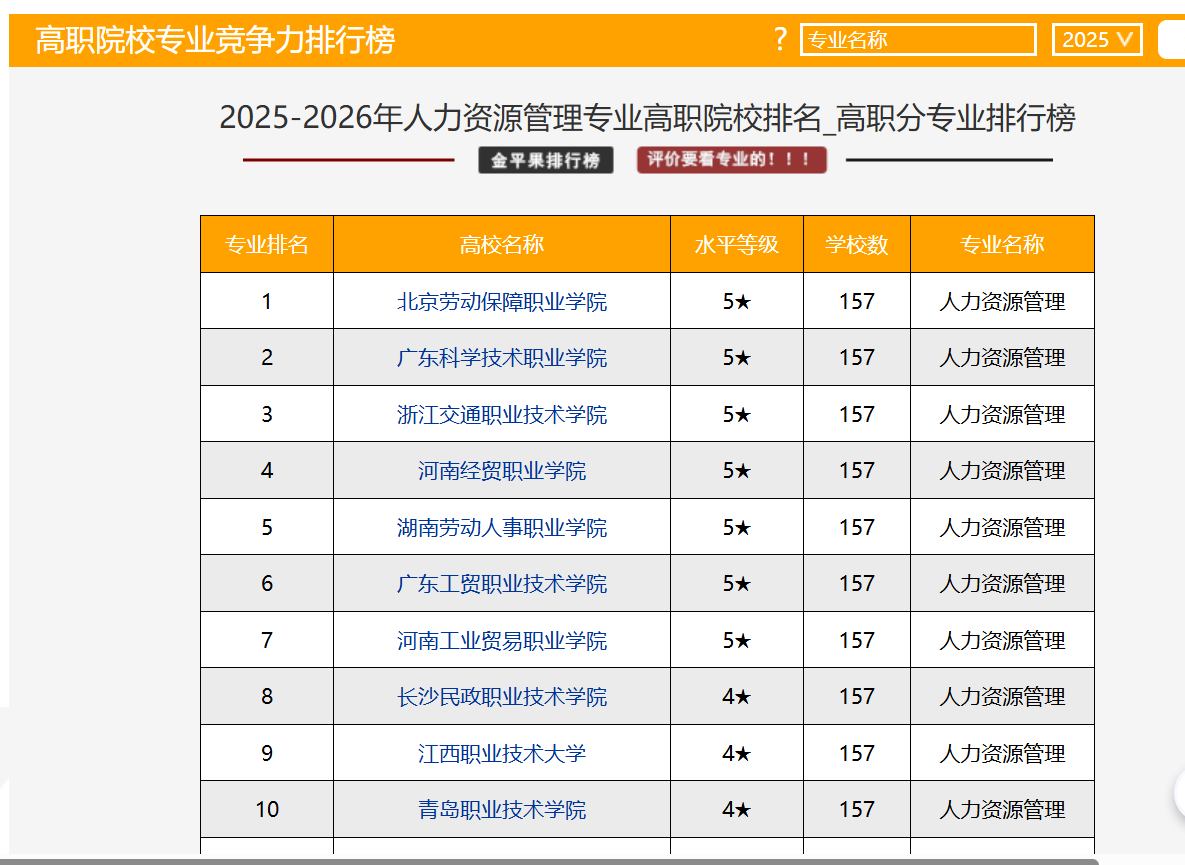Open 广东科学技术职业学院 link
1185x865 pixels.
click(x=502, y=357)
